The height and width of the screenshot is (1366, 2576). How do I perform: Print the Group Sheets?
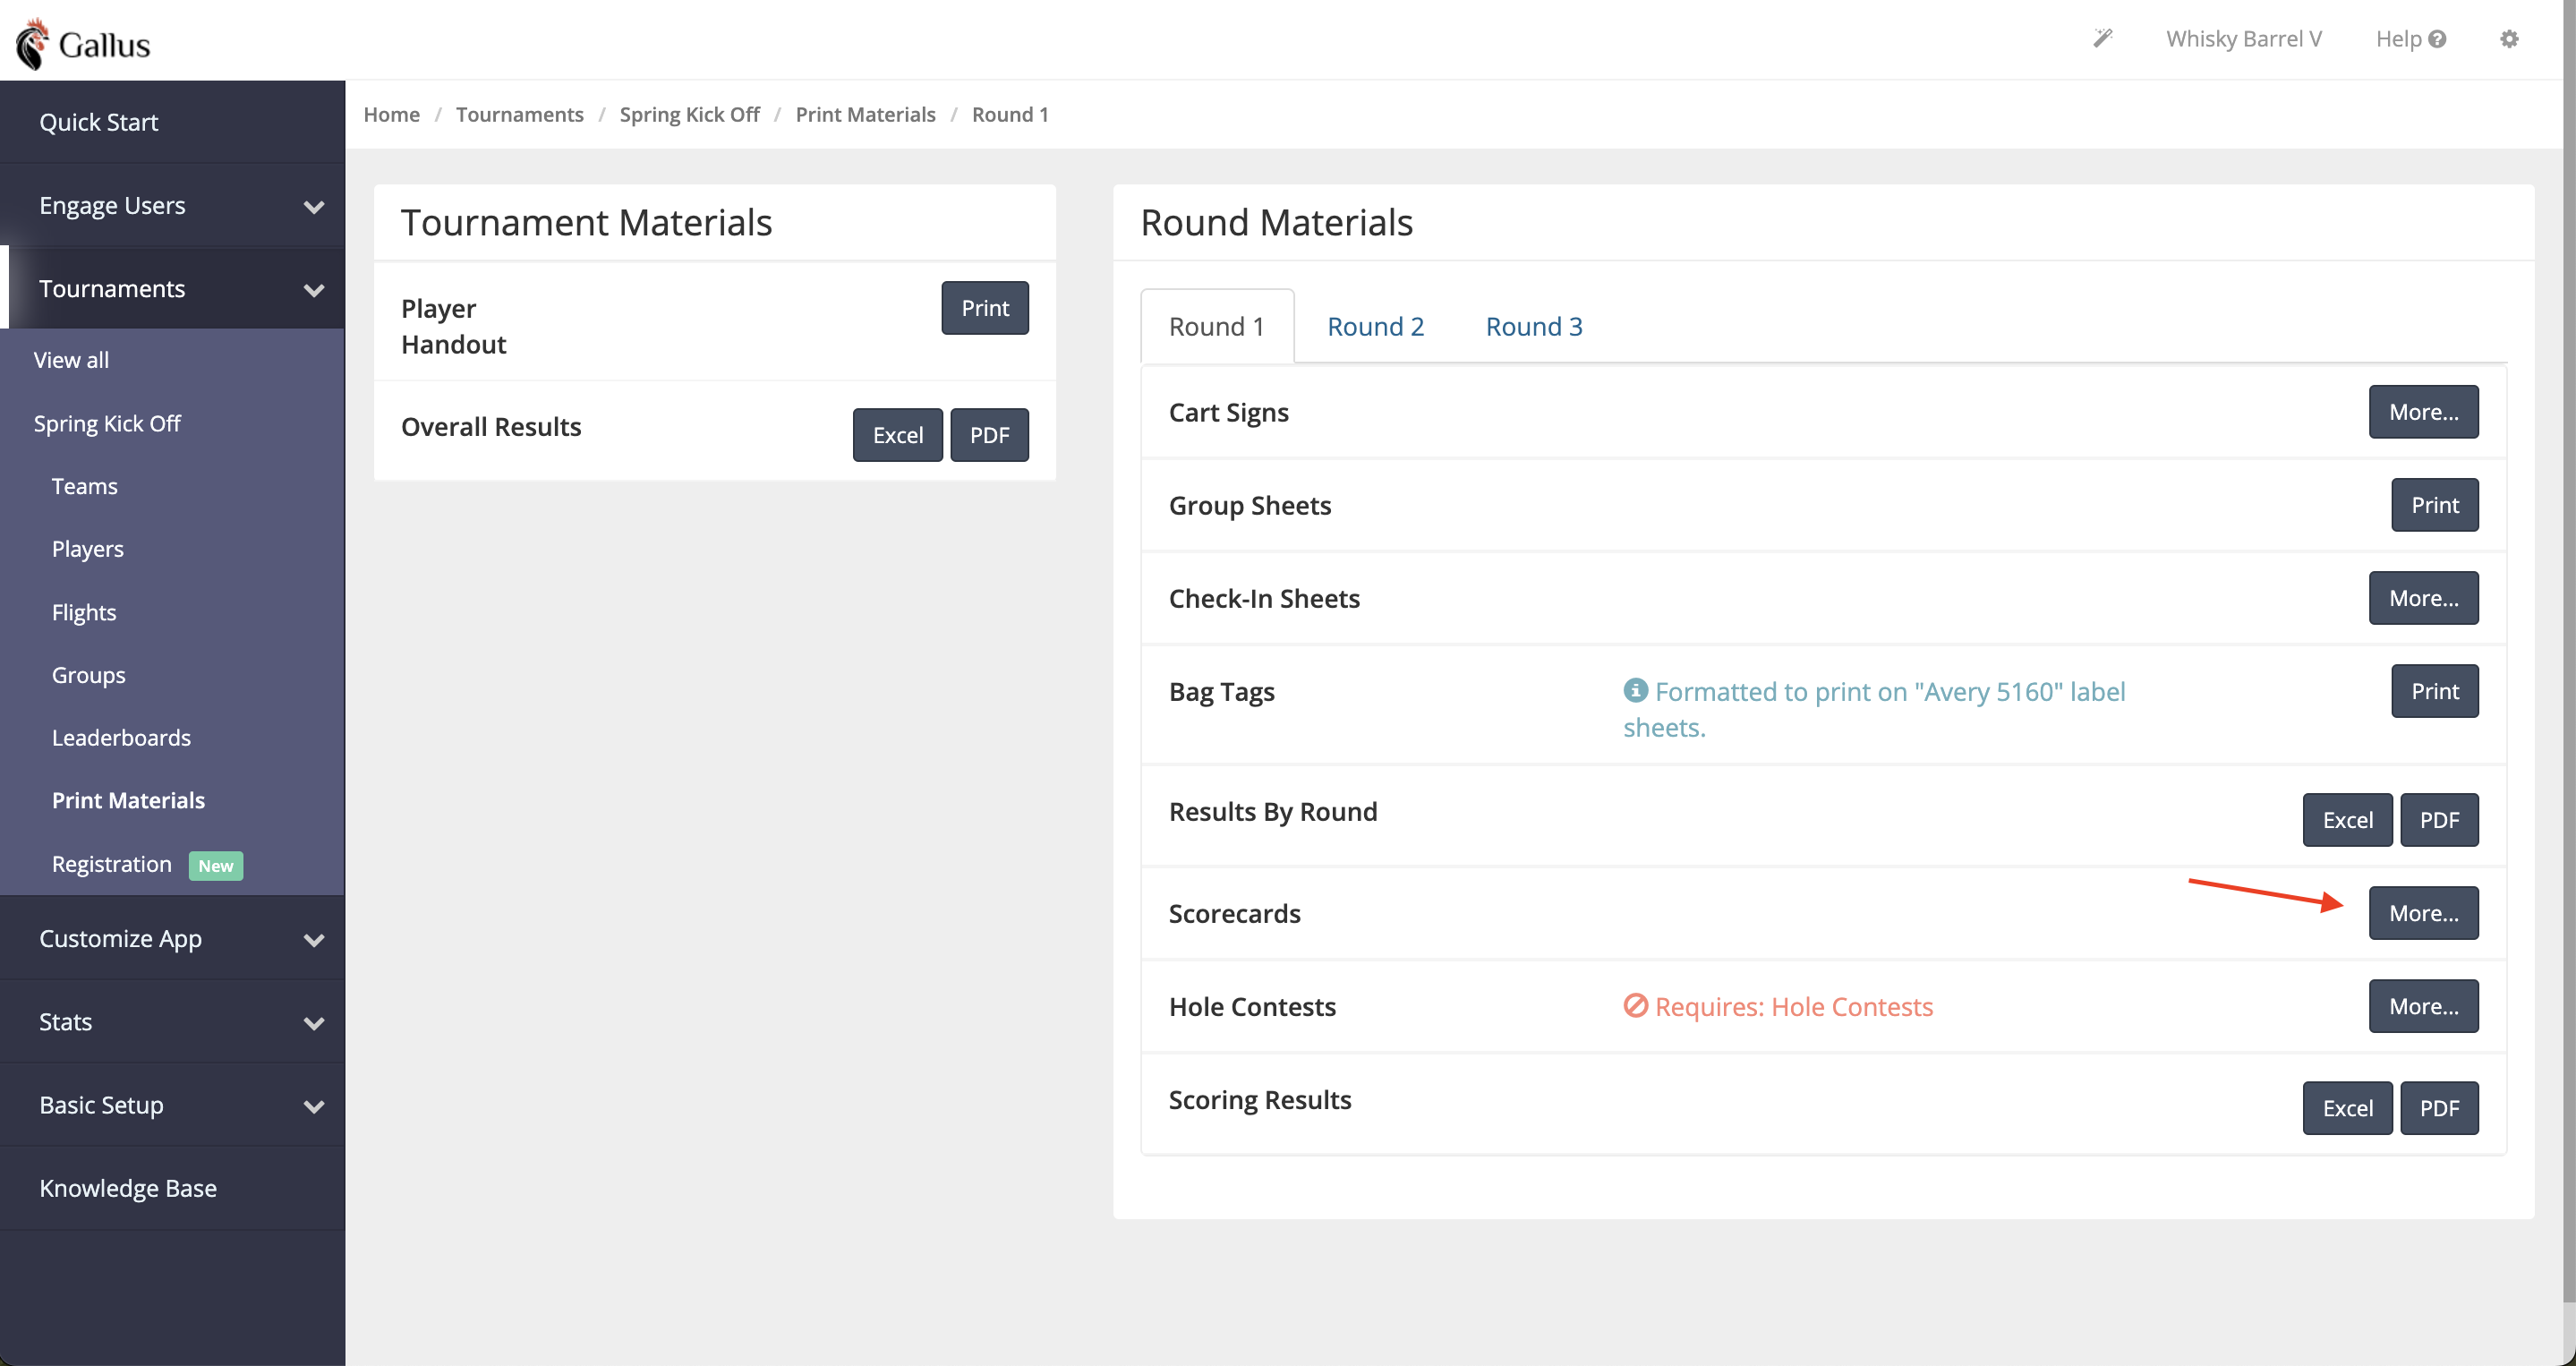[x=2434, y=505]
